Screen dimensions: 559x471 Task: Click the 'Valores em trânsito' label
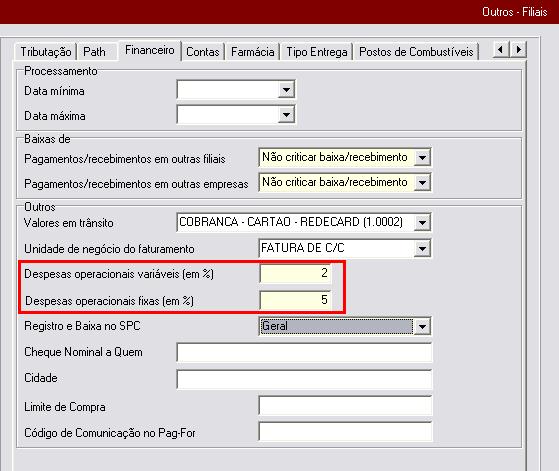pos(68,223)
